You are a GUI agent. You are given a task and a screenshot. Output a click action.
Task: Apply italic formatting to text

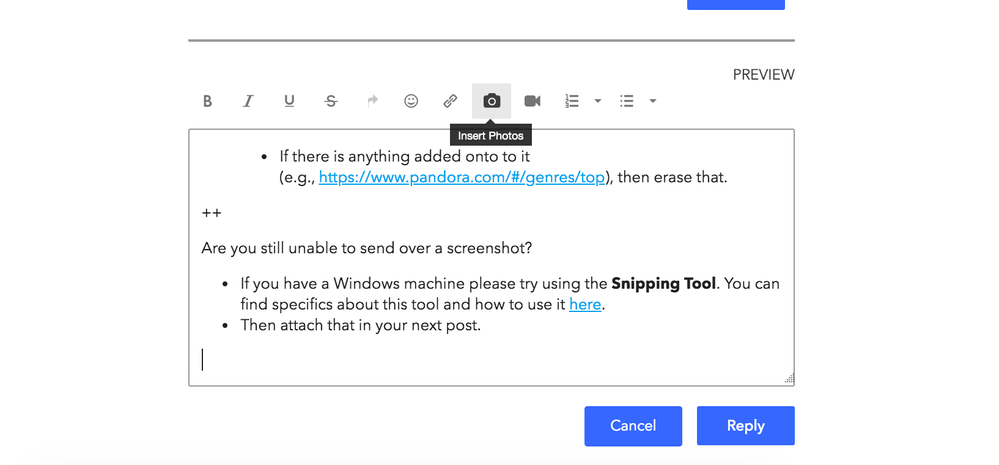[x=248, y=101]
